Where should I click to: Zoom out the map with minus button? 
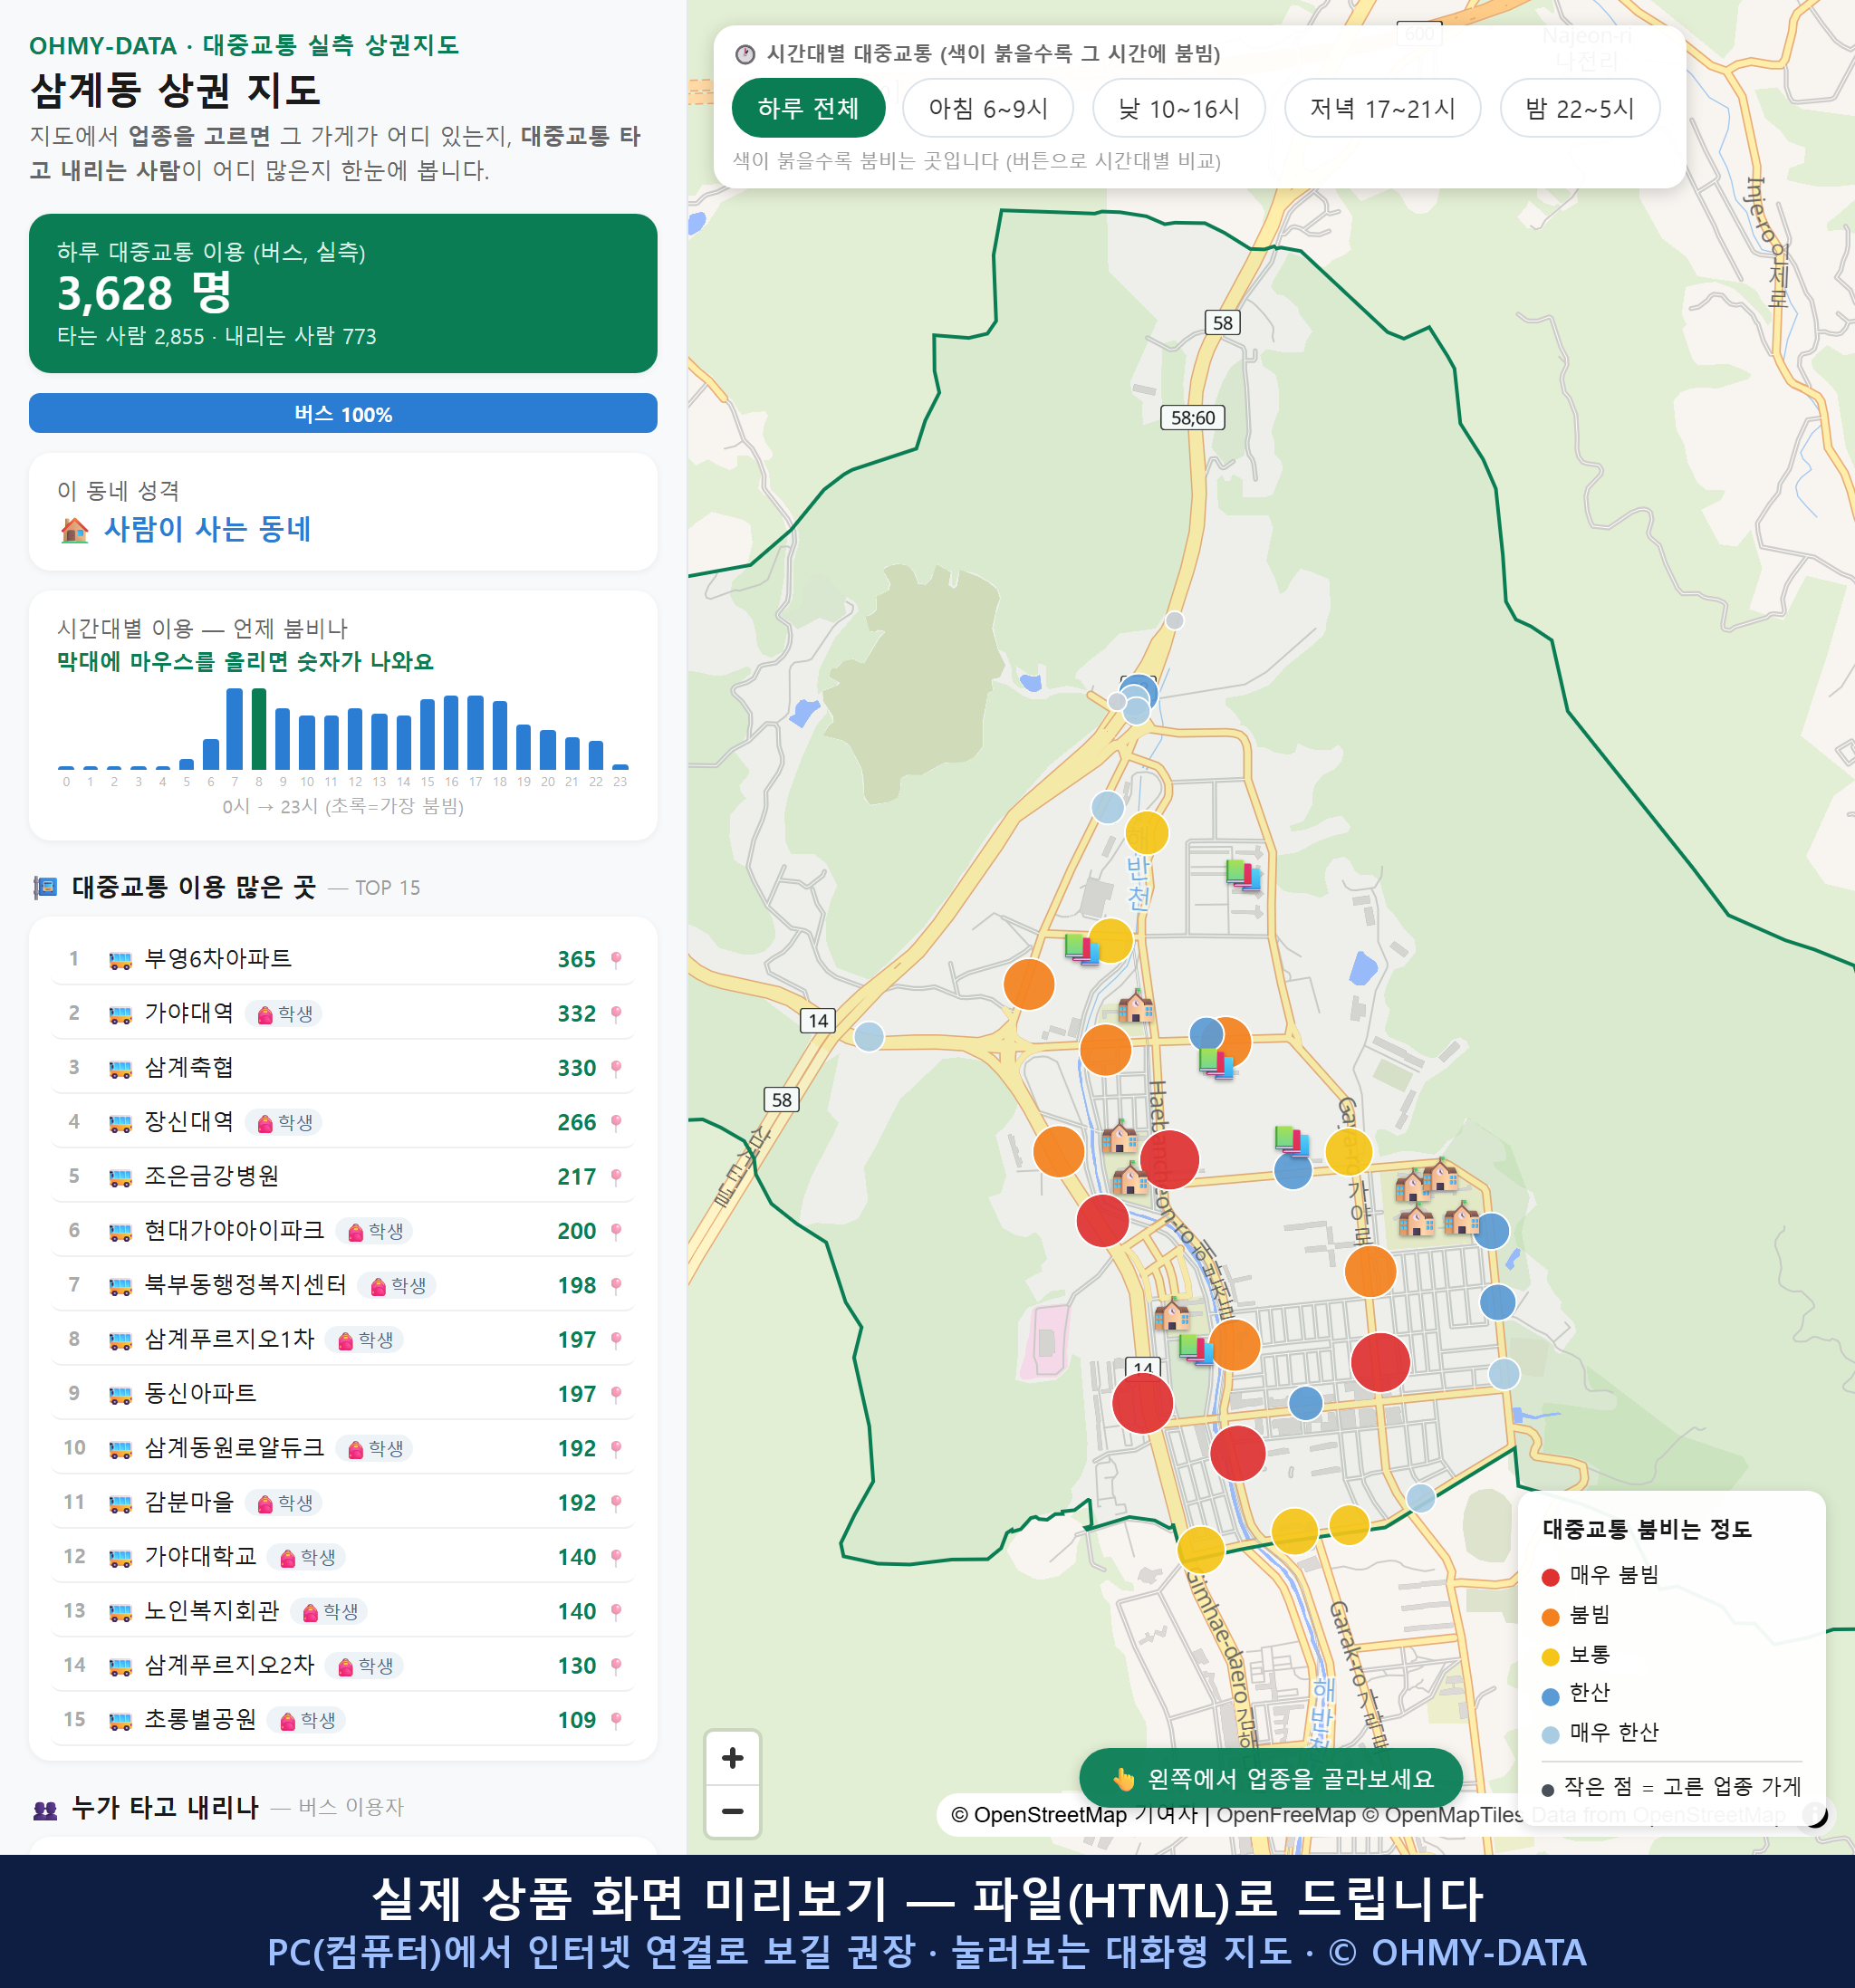(732, 1811)
